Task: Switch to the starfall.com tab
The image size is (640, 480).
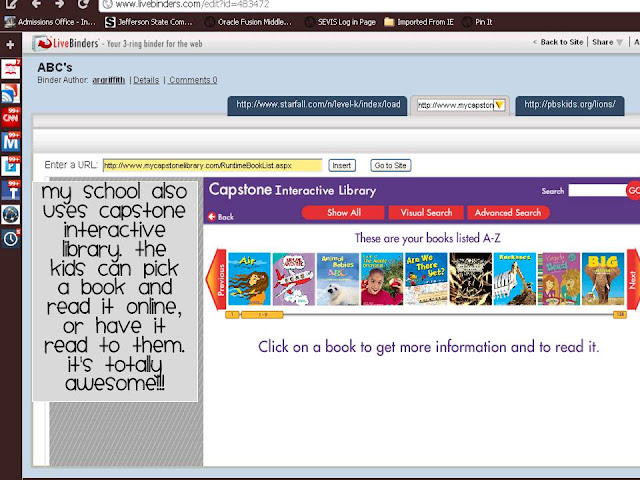Action: pos(317,105)
